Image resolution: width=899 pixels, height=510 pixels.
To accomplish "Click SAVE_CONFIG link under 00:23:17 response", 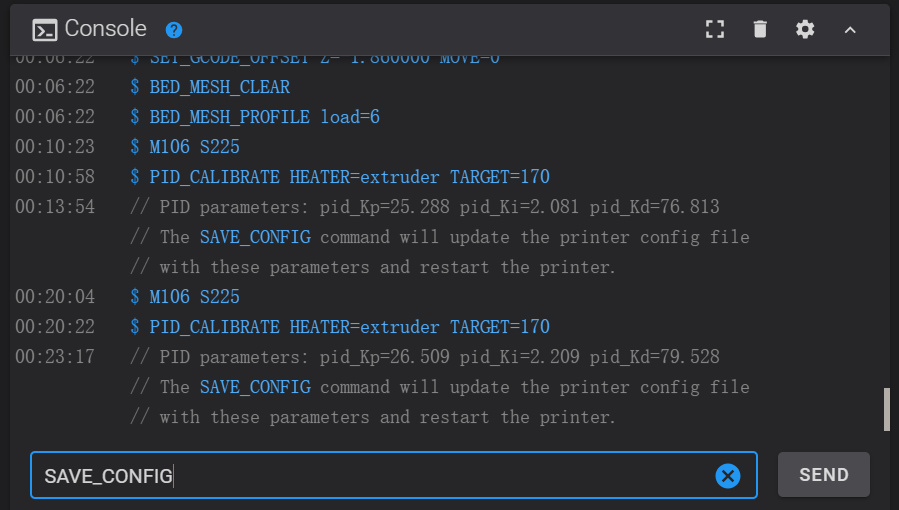I will click(x=255, y=387).
